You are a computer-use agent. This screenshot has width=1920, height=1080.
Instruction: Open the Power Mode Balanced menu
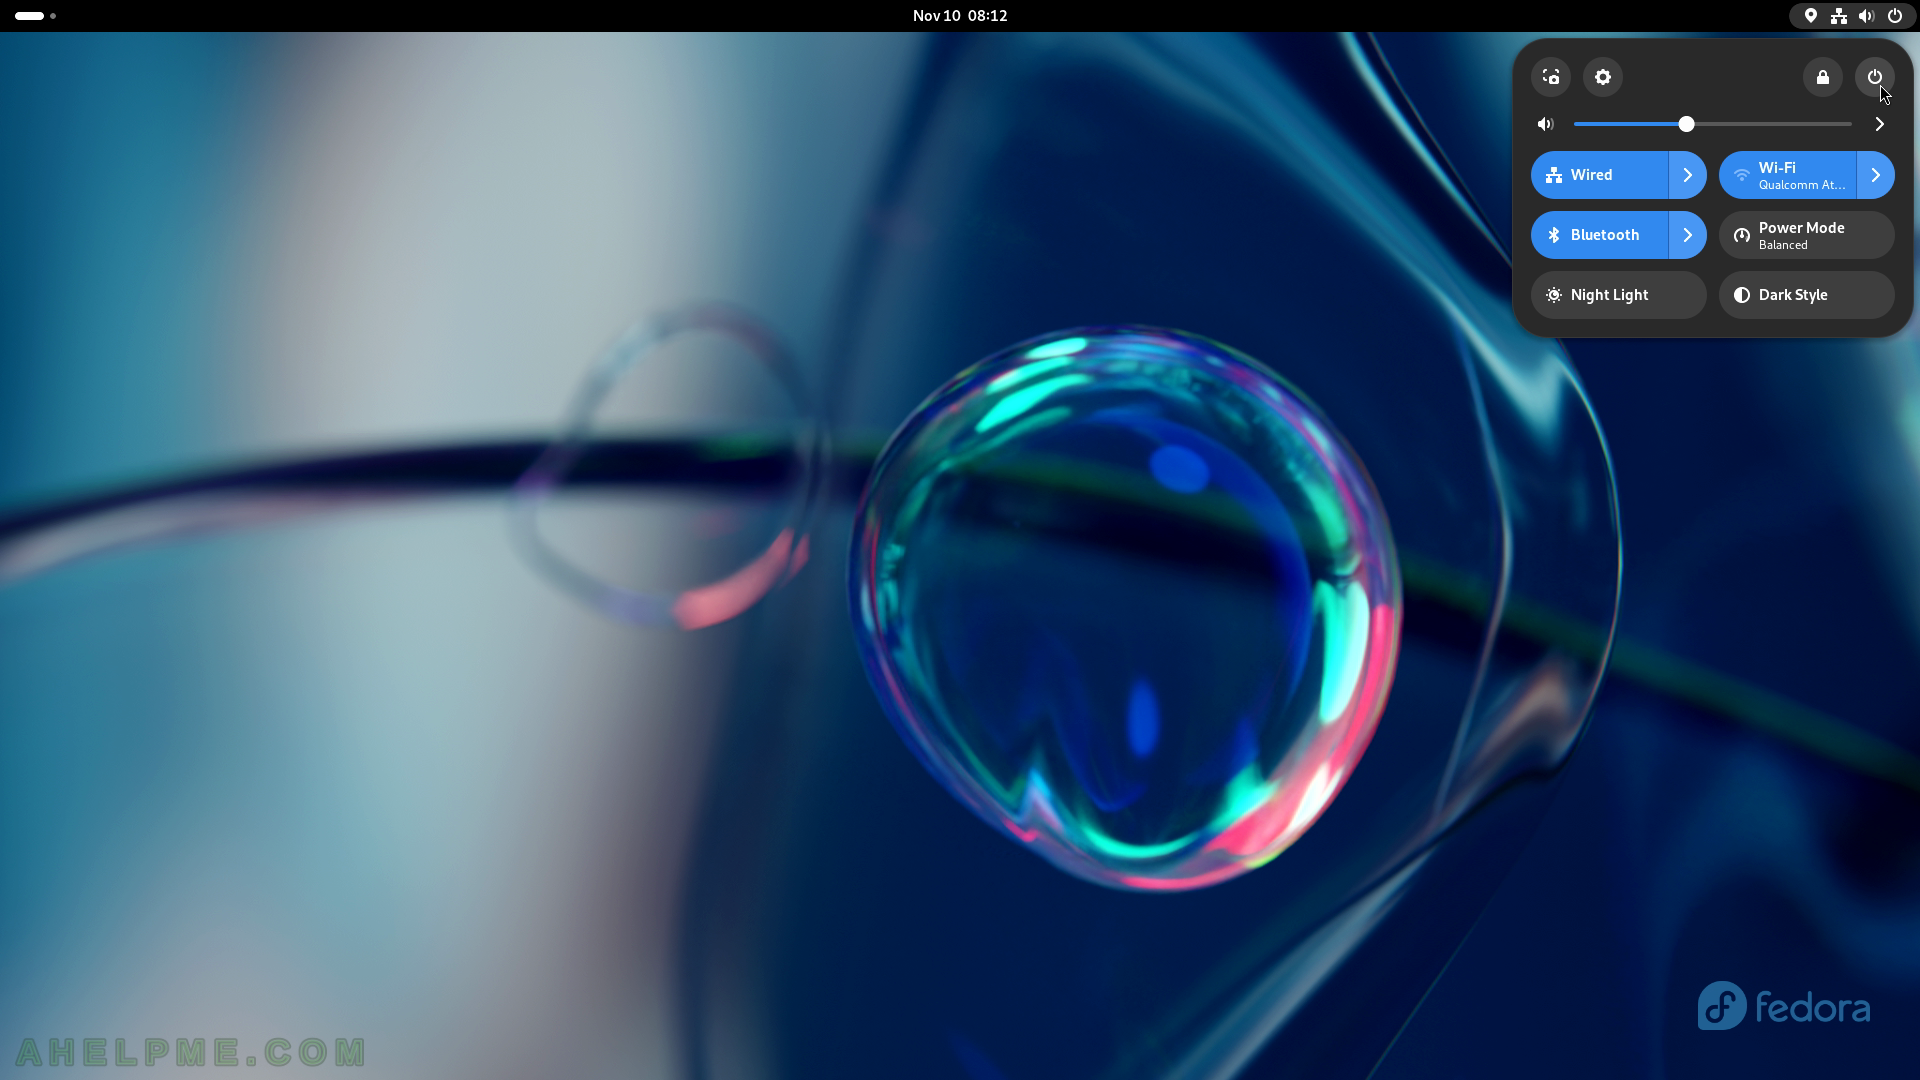pyautogui.click(x=1807, y=235)
